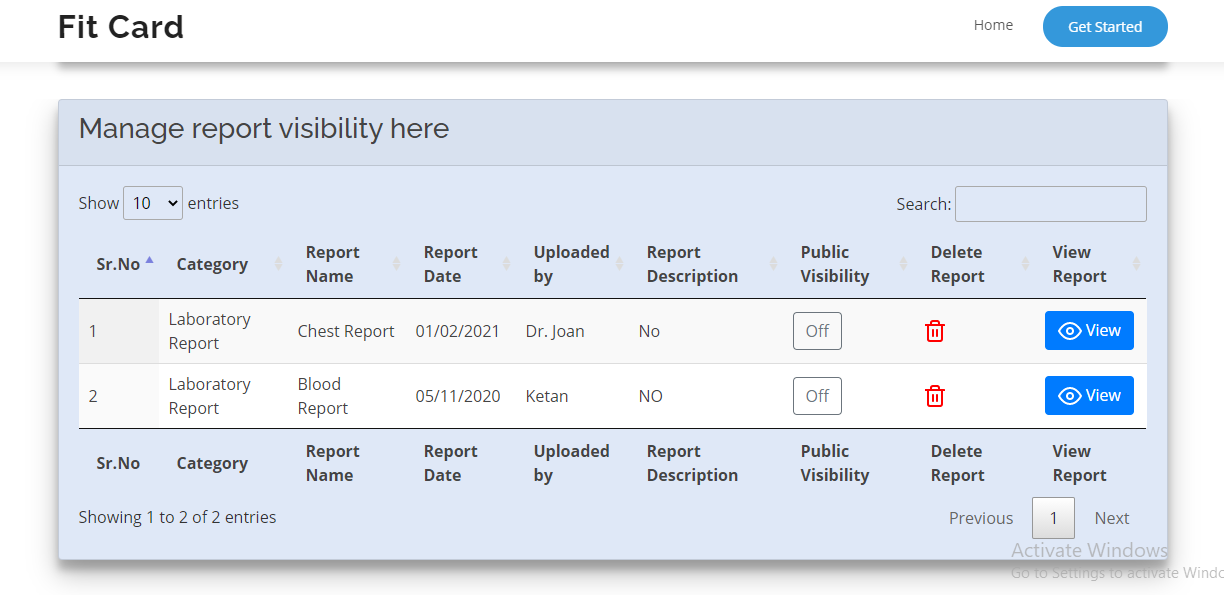
Task: Toggle public visibility for Chest Report
Action: pos(817,331)
